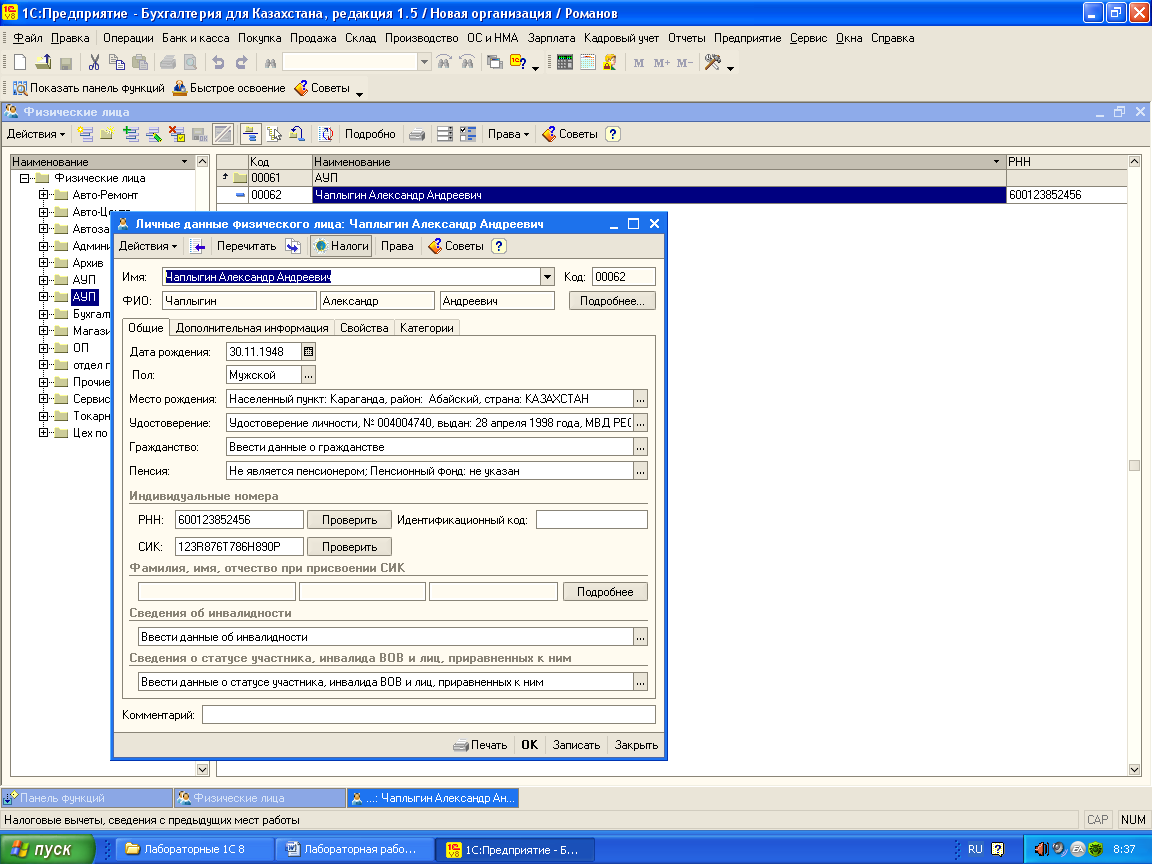Click the help question icon in list toolbar

[613, 134]
